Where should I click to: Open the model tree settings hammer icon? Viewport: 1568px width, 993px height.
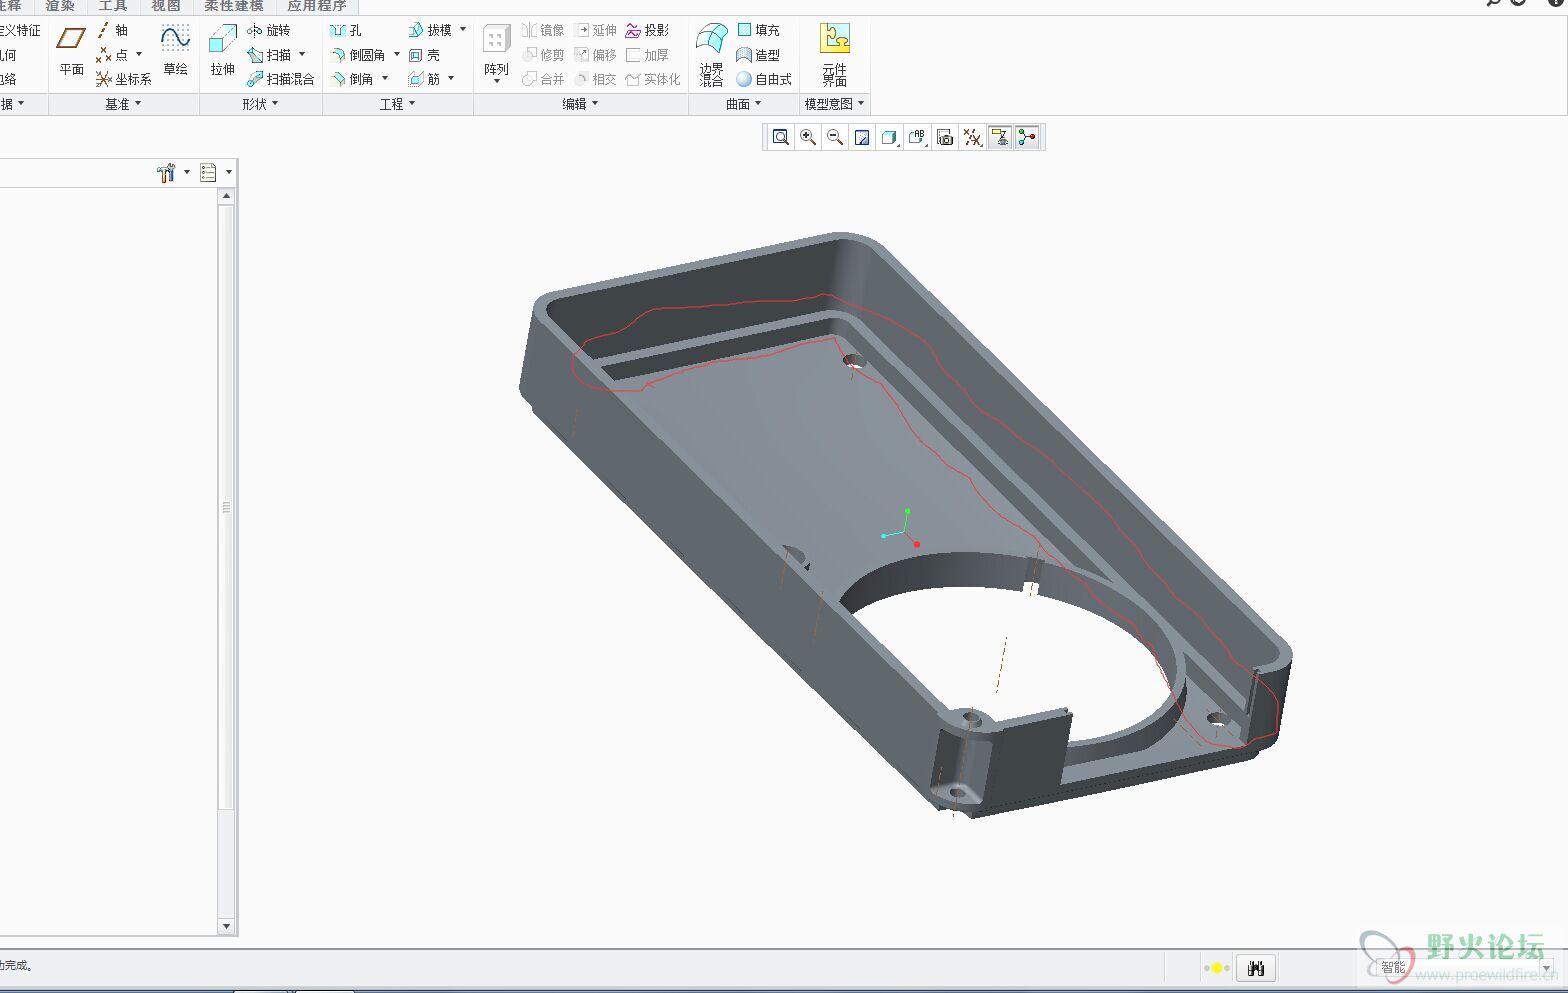pos(167,173)
